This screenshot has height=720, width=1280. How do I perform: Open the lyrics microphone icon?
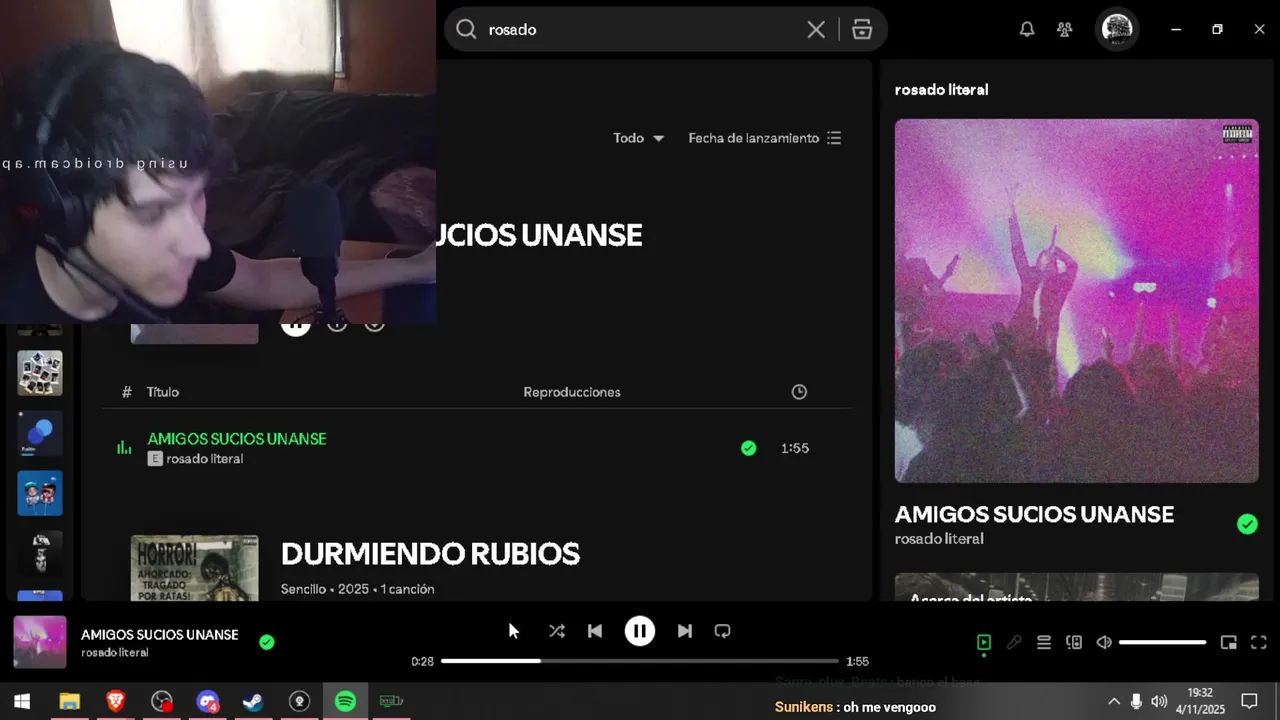click(1014, 643)
